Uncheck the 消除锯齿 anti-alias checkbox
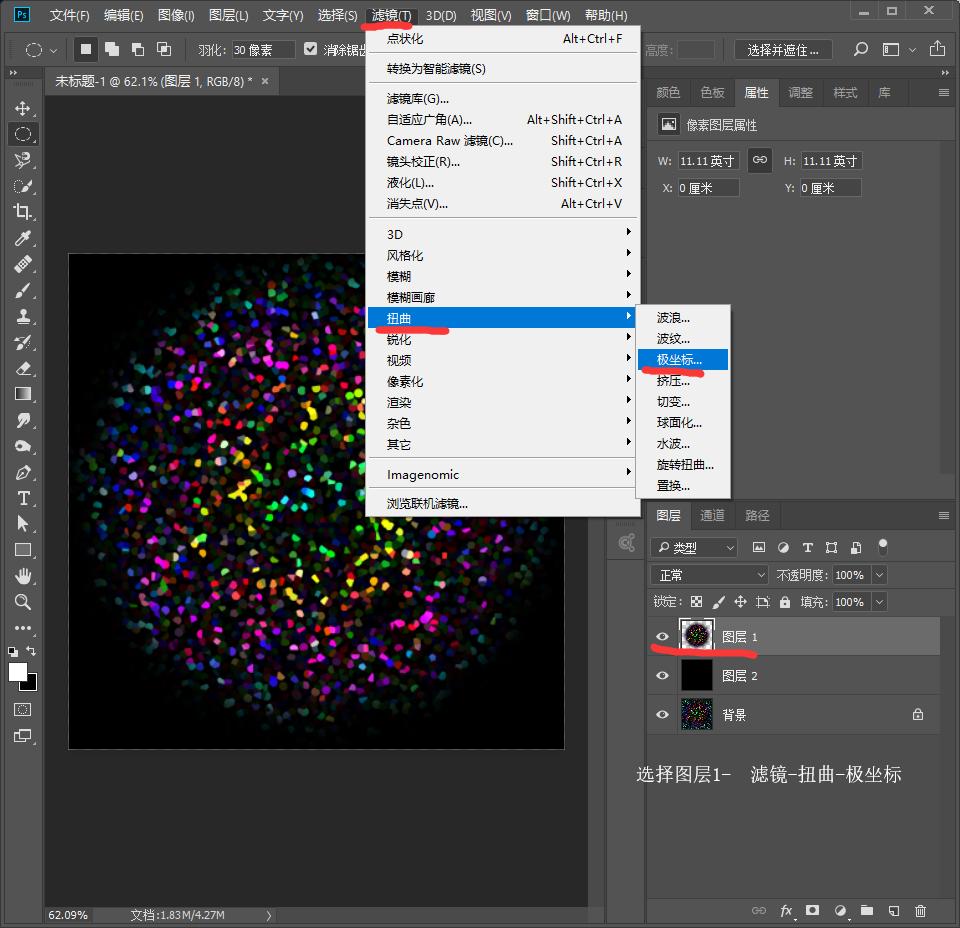Screen dimensions: 960x928 (x=311, y=49)
